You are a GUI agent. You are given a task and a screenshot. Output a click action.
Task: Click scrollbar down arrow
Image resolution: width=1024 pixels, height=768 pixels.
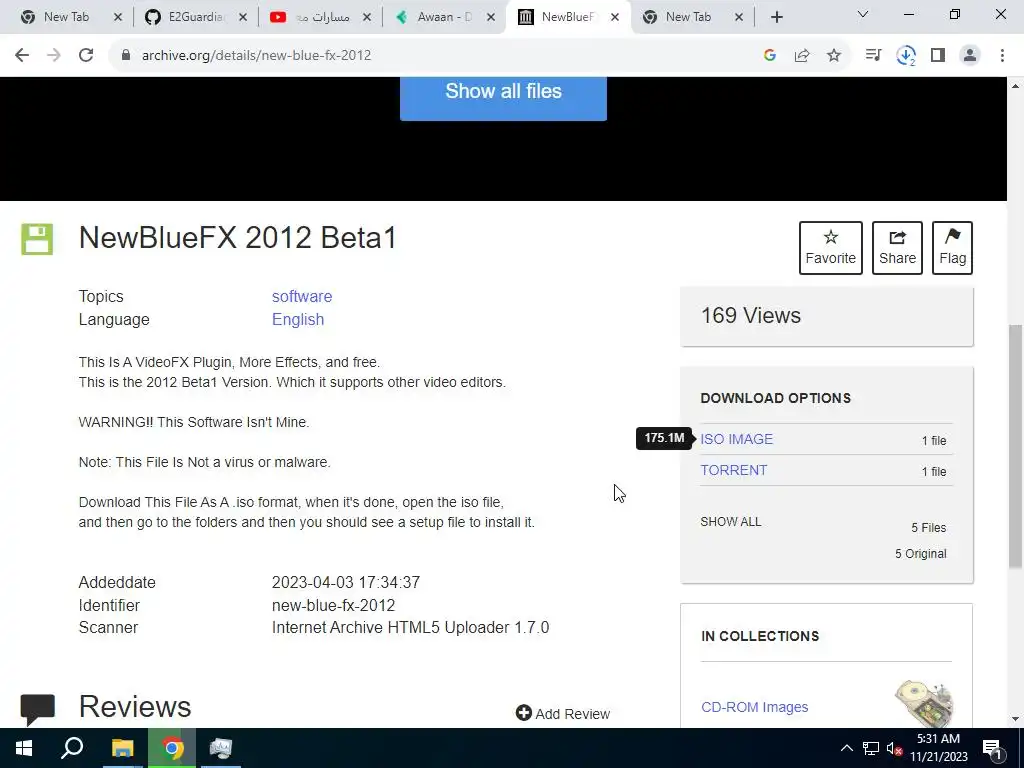1016,720
